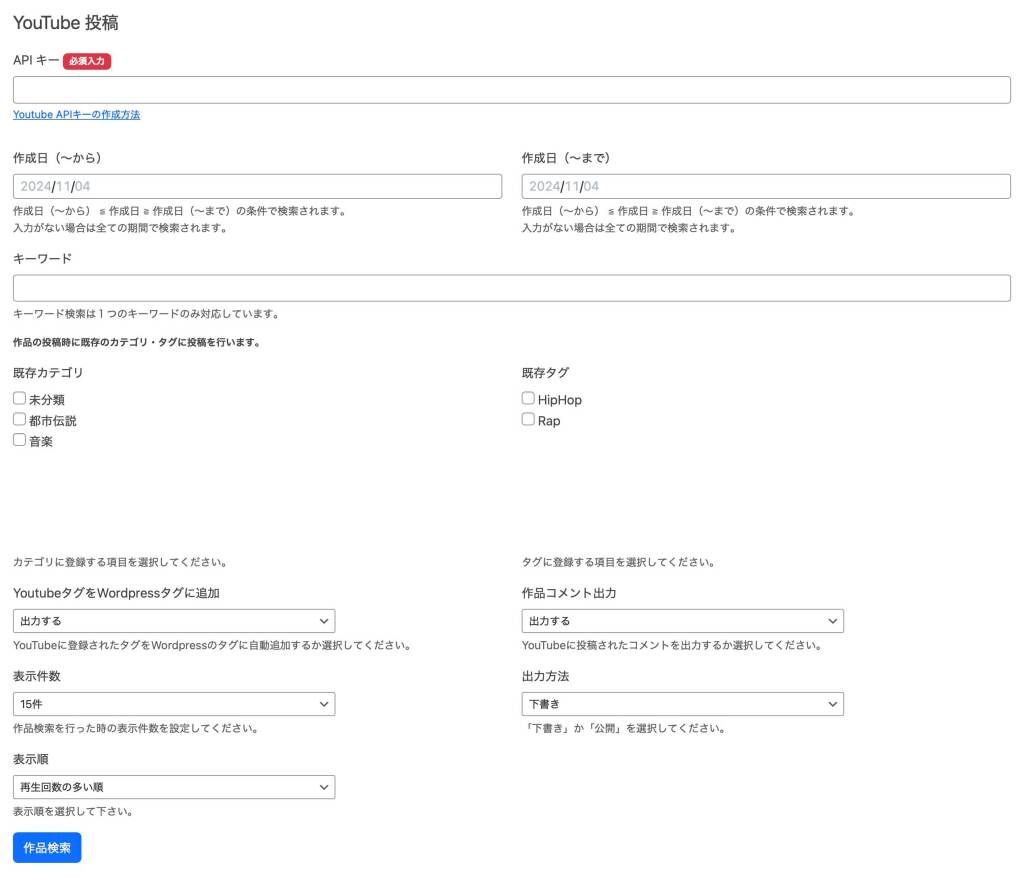Click the 「下書き」か「公開」を選択してください hint
1024x877 pixels.
tap(623, 729)
